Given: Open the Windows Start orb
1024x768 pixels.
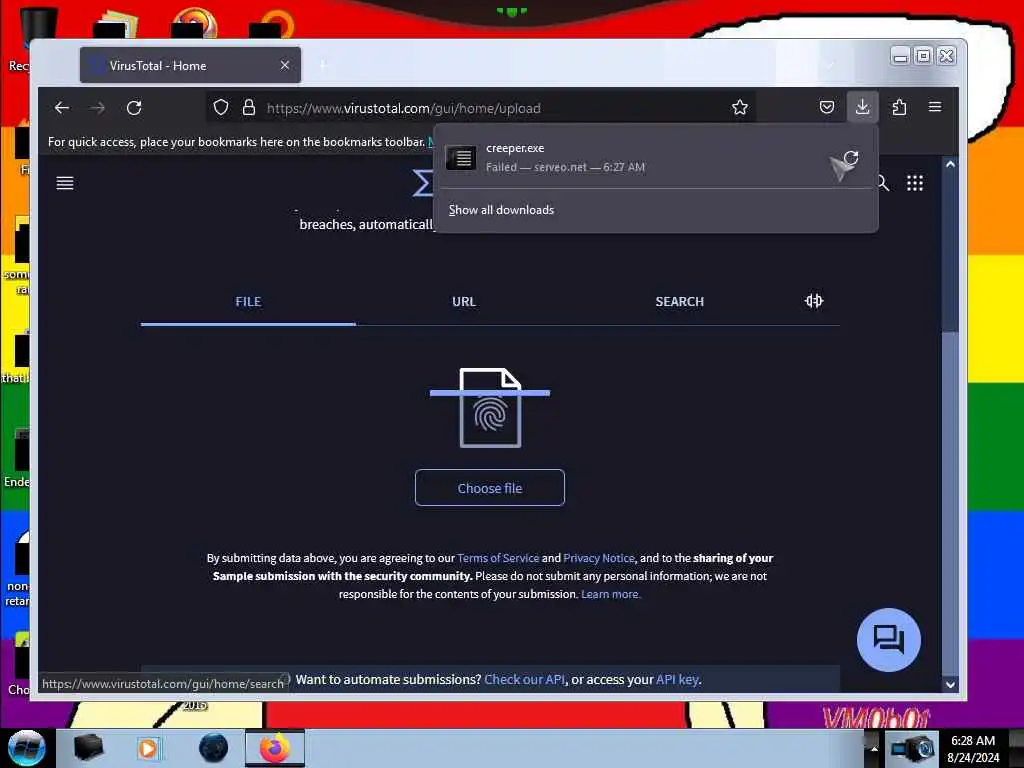Looking at the screenshot, I should [x=26, y=748].
